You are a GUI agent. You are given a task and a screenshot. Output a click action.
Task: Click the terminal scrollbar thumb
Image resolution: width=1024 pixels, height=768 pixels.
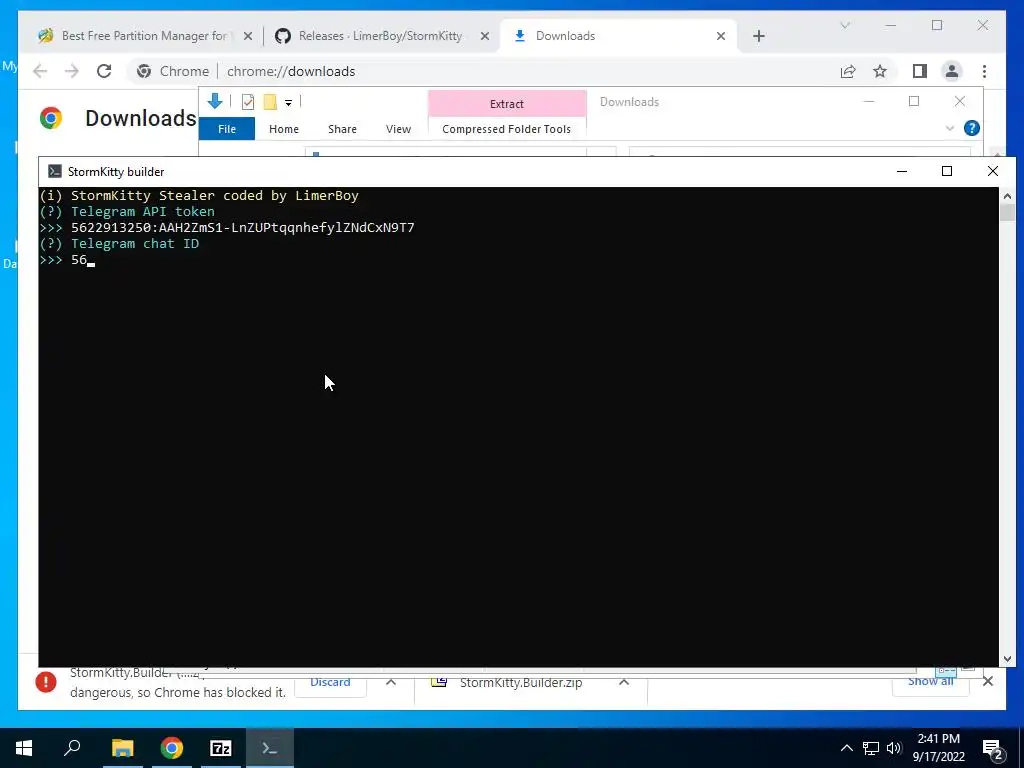coord(1007,213)
